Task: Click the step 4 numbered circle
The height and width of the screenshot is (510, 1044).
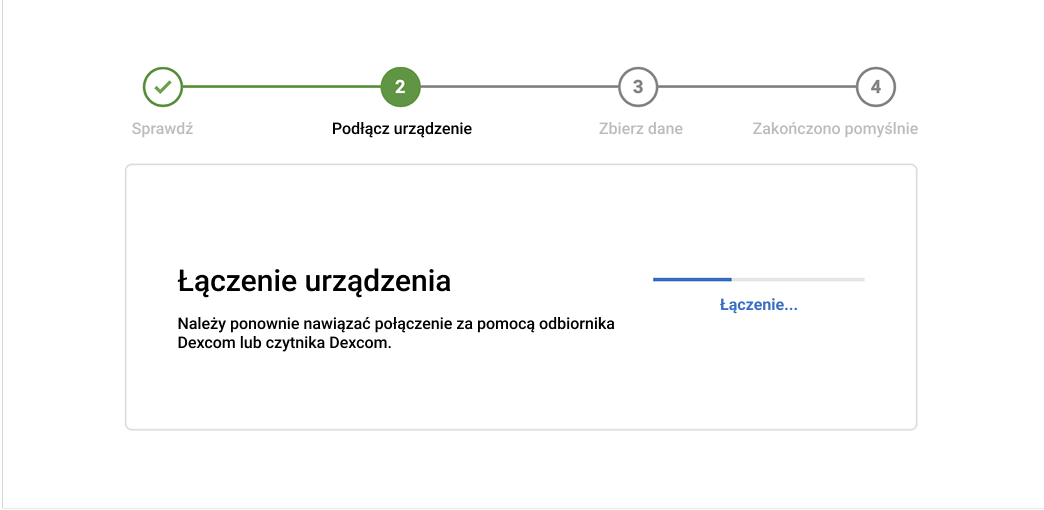Action: pos(876,87)
